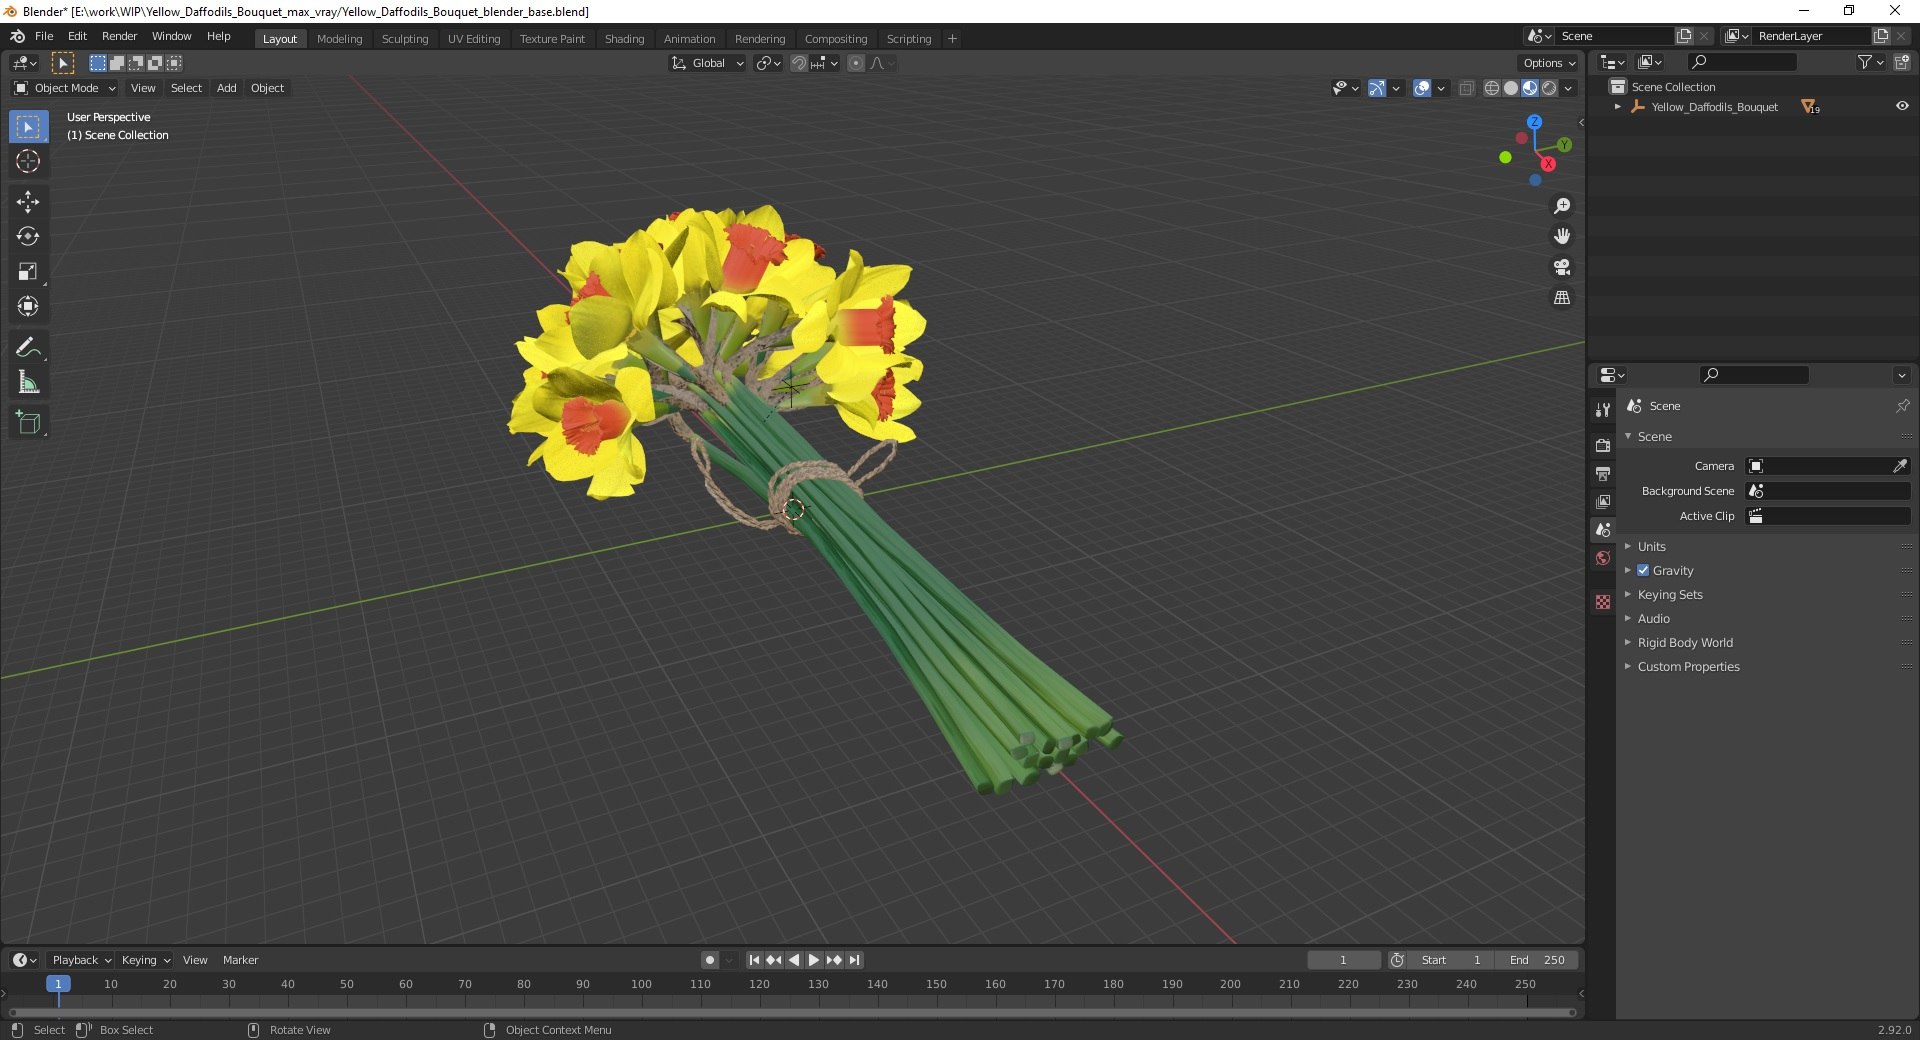
Task: Toggle viewport gizmos display
Action: point(1377,88)
